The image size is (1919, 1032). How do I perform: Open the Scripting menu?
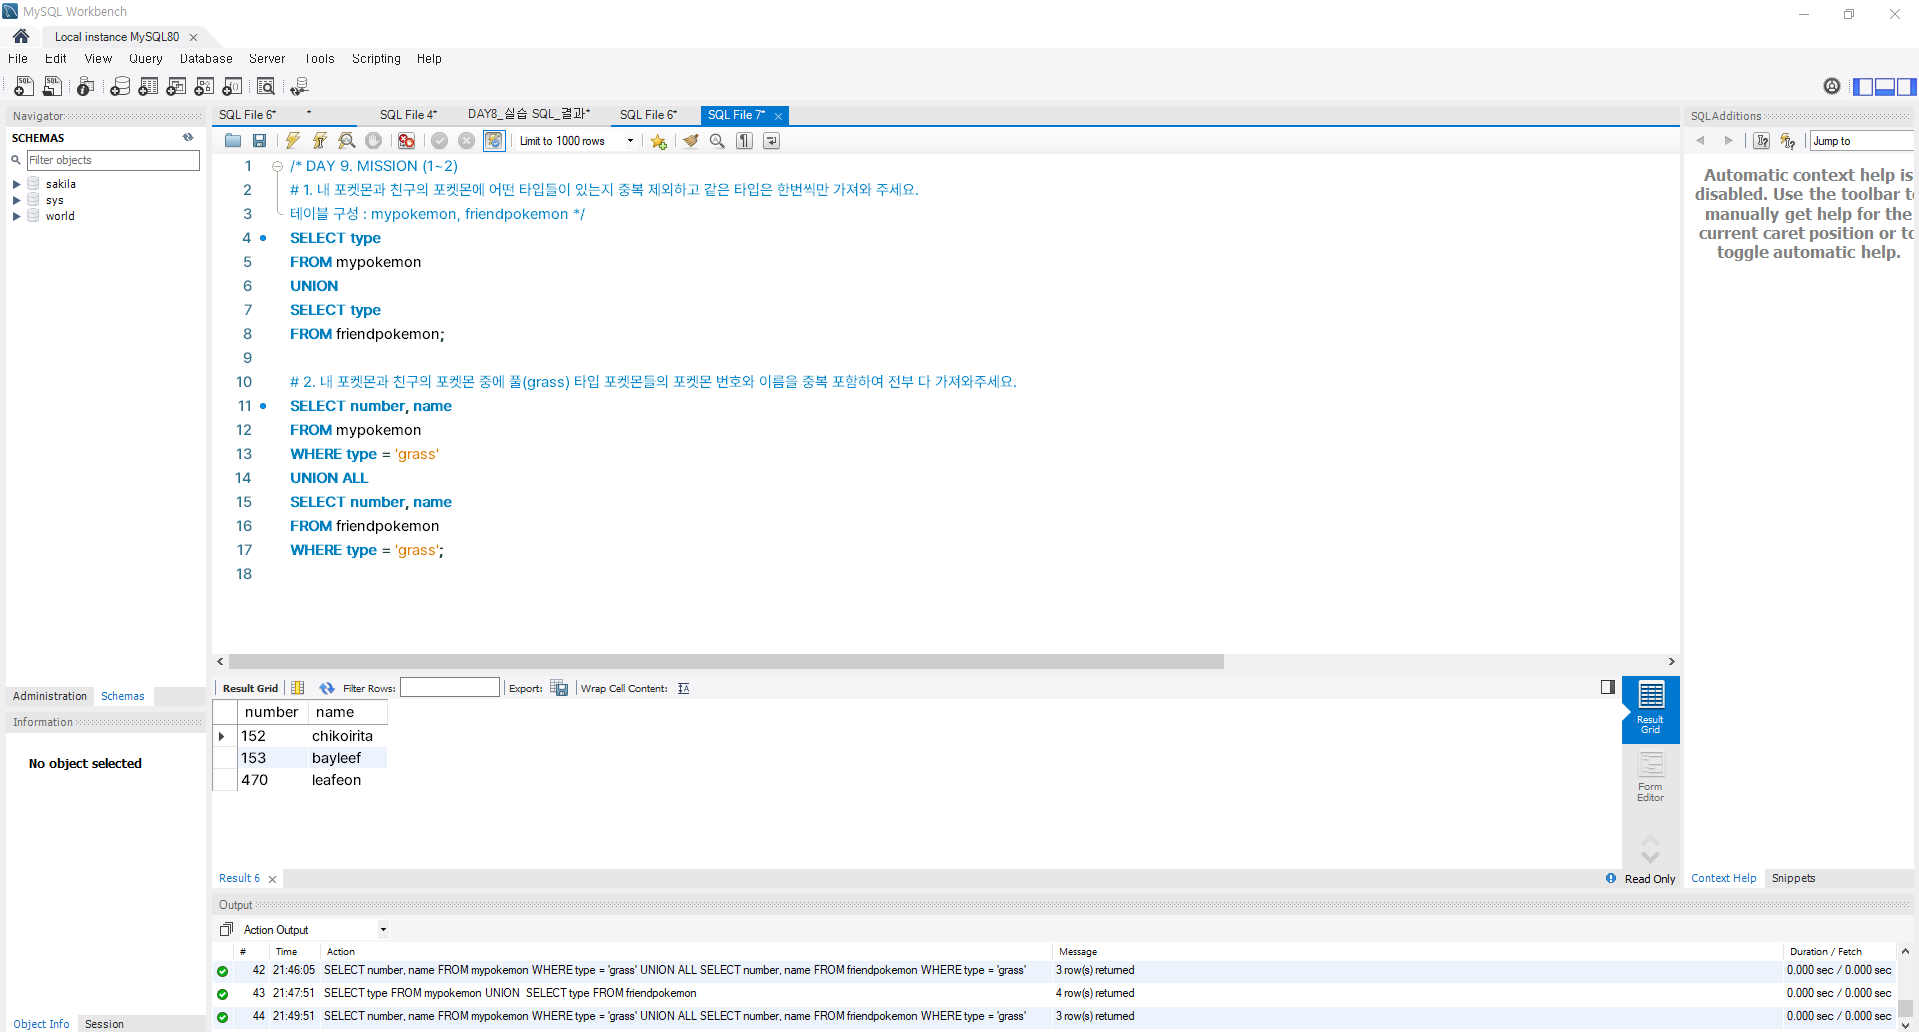pos(376,59)
